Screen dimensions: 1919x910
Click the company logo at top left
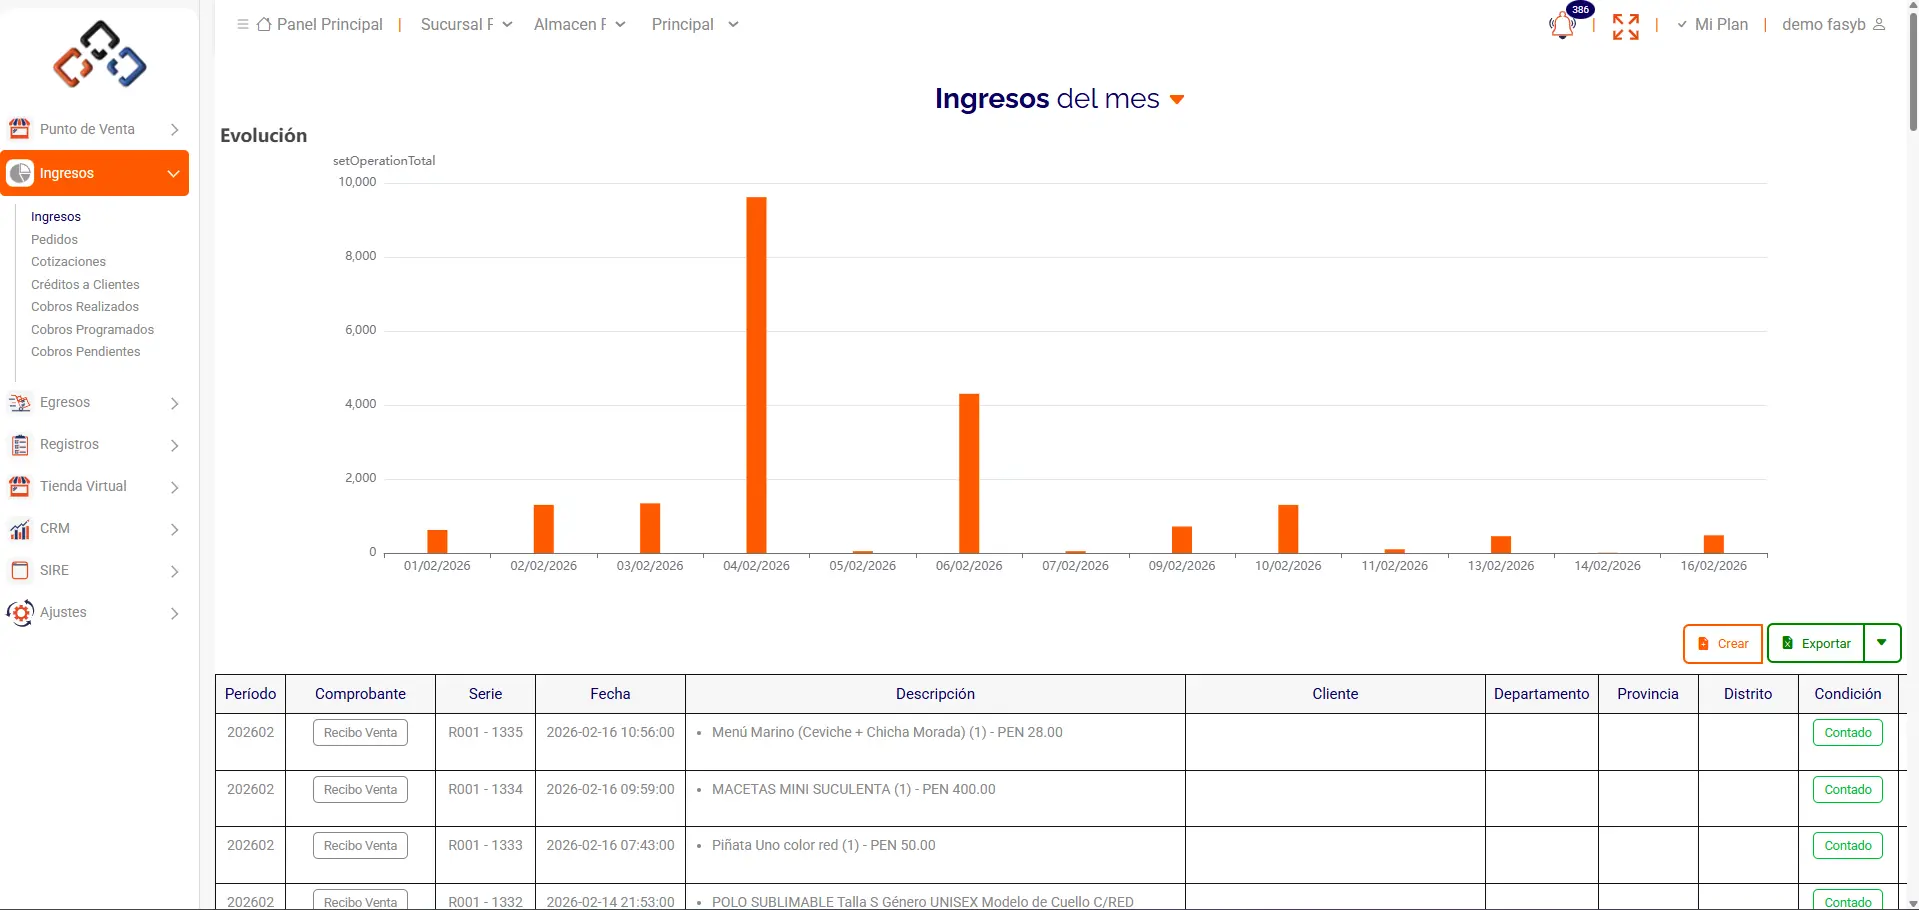point(99,56)
